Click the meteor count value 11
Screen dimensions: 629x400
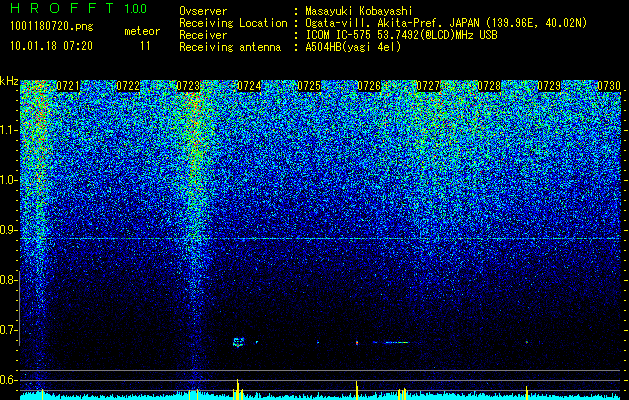coord(145,46)
